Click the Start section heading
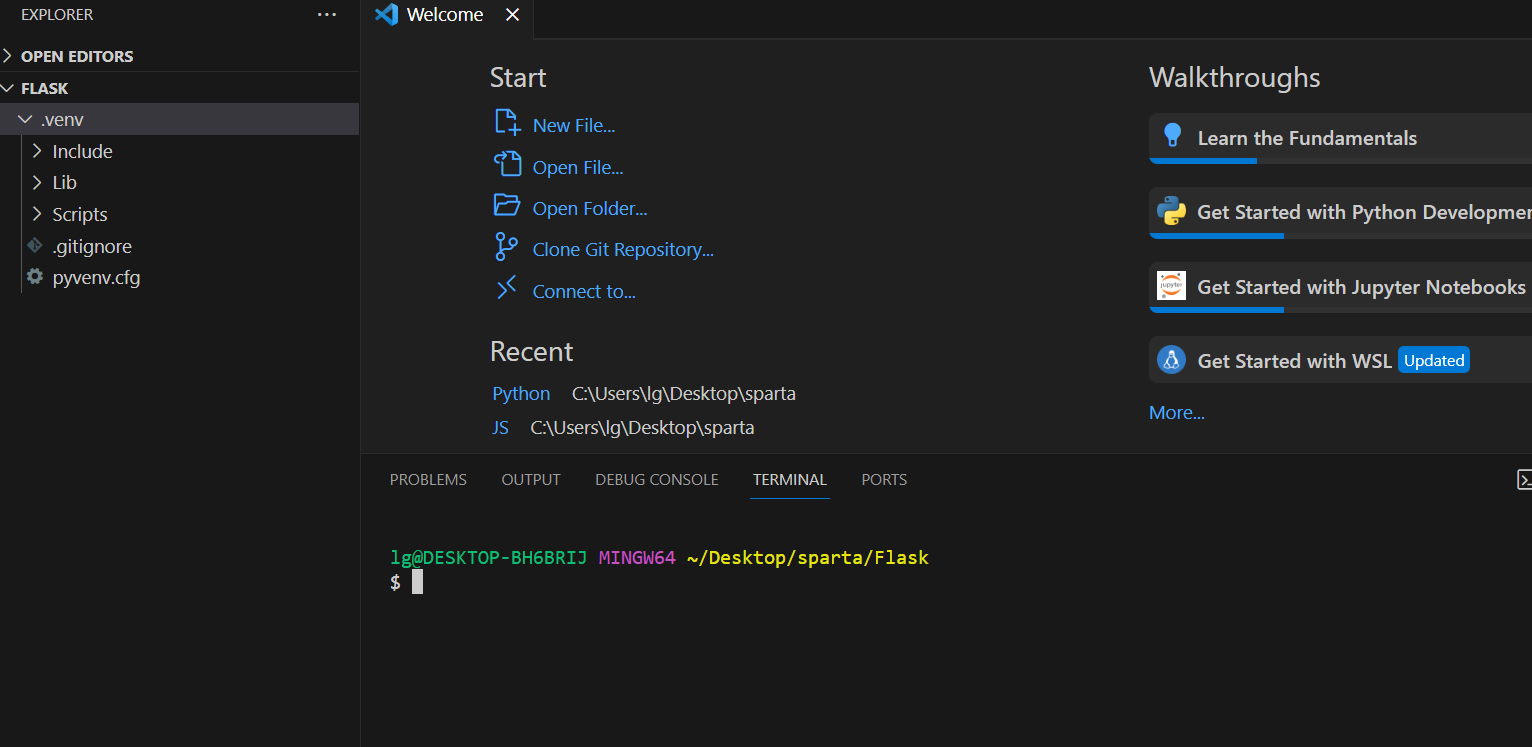This screenshot has height=747, width=1532. (x=518, y=78)
